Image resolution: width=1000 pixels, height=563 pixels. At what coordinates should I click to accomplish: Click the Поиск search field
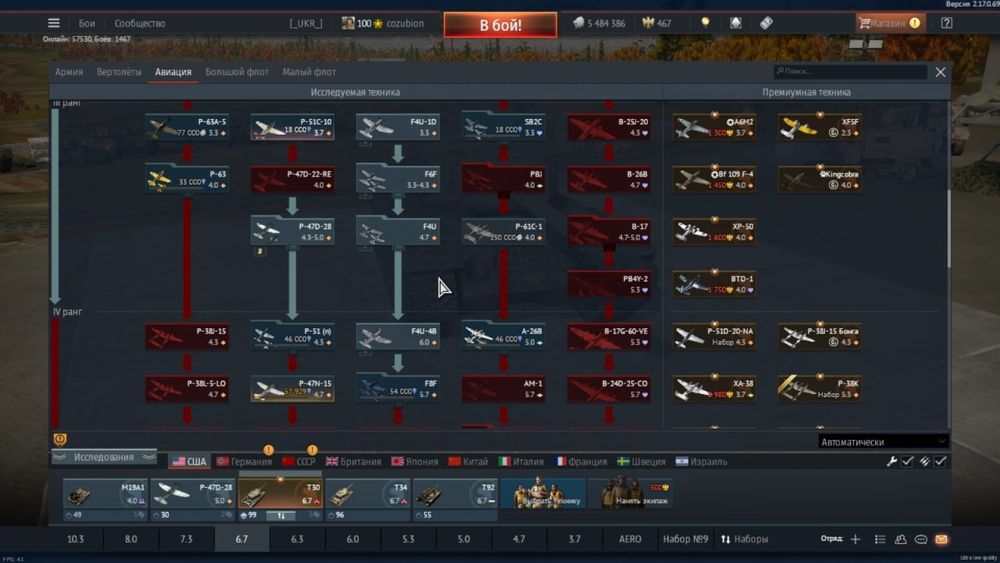(x=850, y=71)
